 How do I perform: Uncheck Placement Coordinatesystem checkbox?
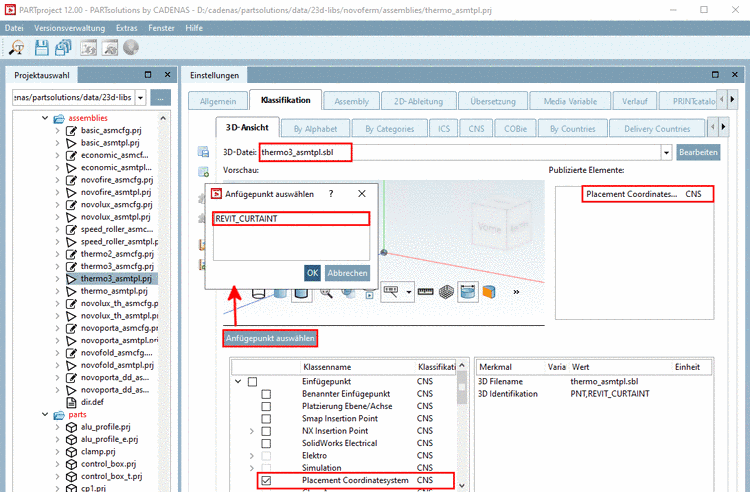pos(266,480)
